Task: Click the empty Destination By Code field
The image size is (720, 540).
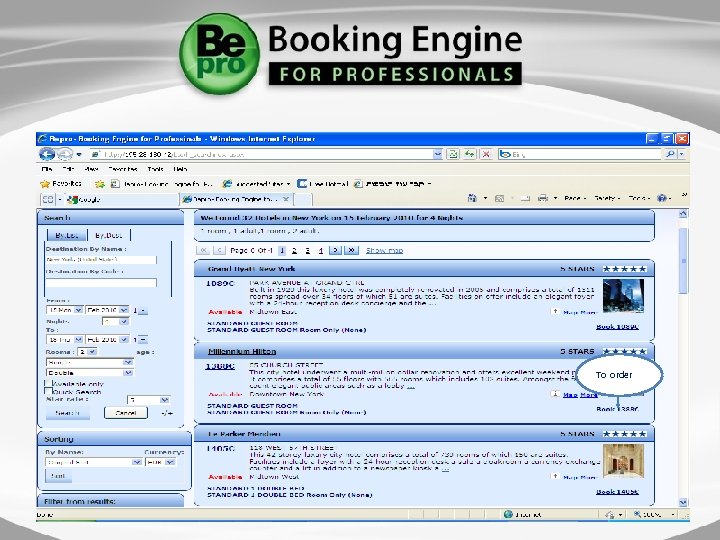Action: tap(101, 282)
